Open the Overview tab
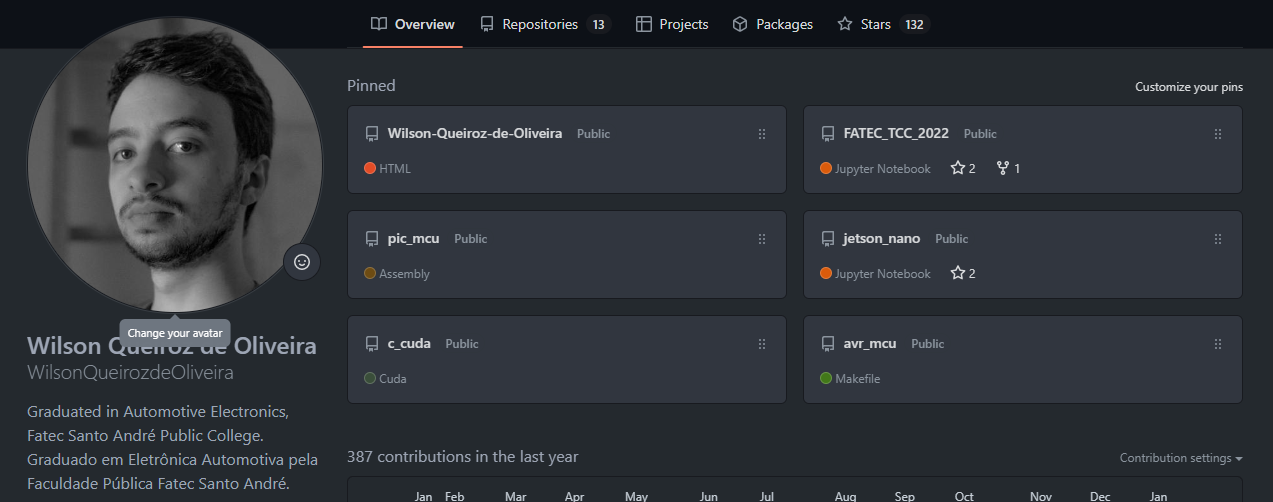This screenshot has height=502, width=1273. 412,24
